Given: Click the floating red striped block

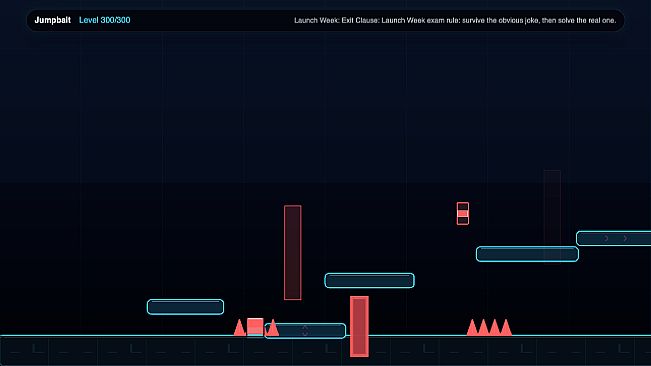Looking at the screenshot, I should 463,214.
